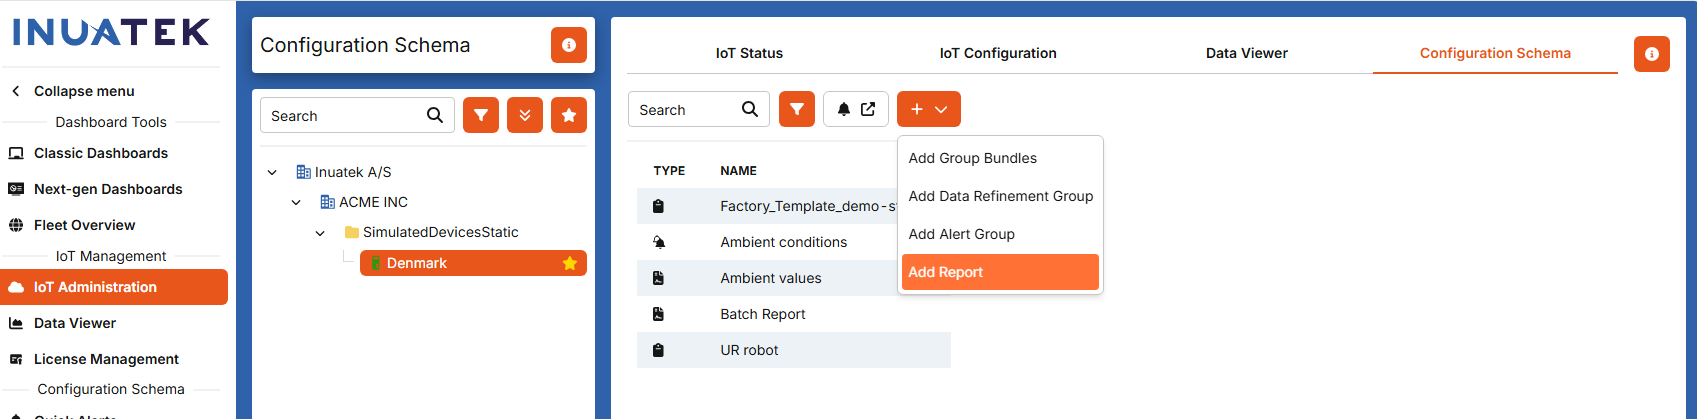This screenshot has height=419, width=1697.
Task: Click the ACME INC building icon
Action: 328,202
